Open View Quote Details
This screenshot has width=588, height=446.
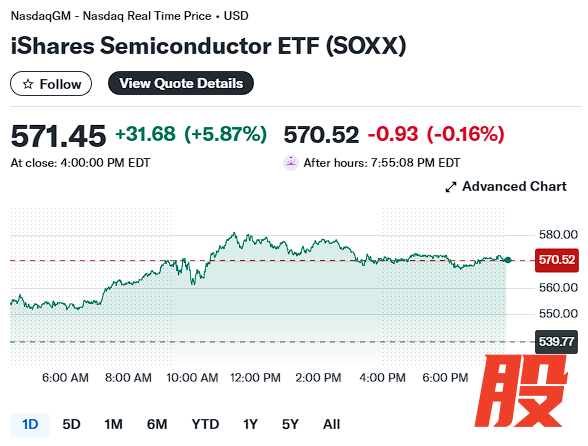(x=181, y=83)
